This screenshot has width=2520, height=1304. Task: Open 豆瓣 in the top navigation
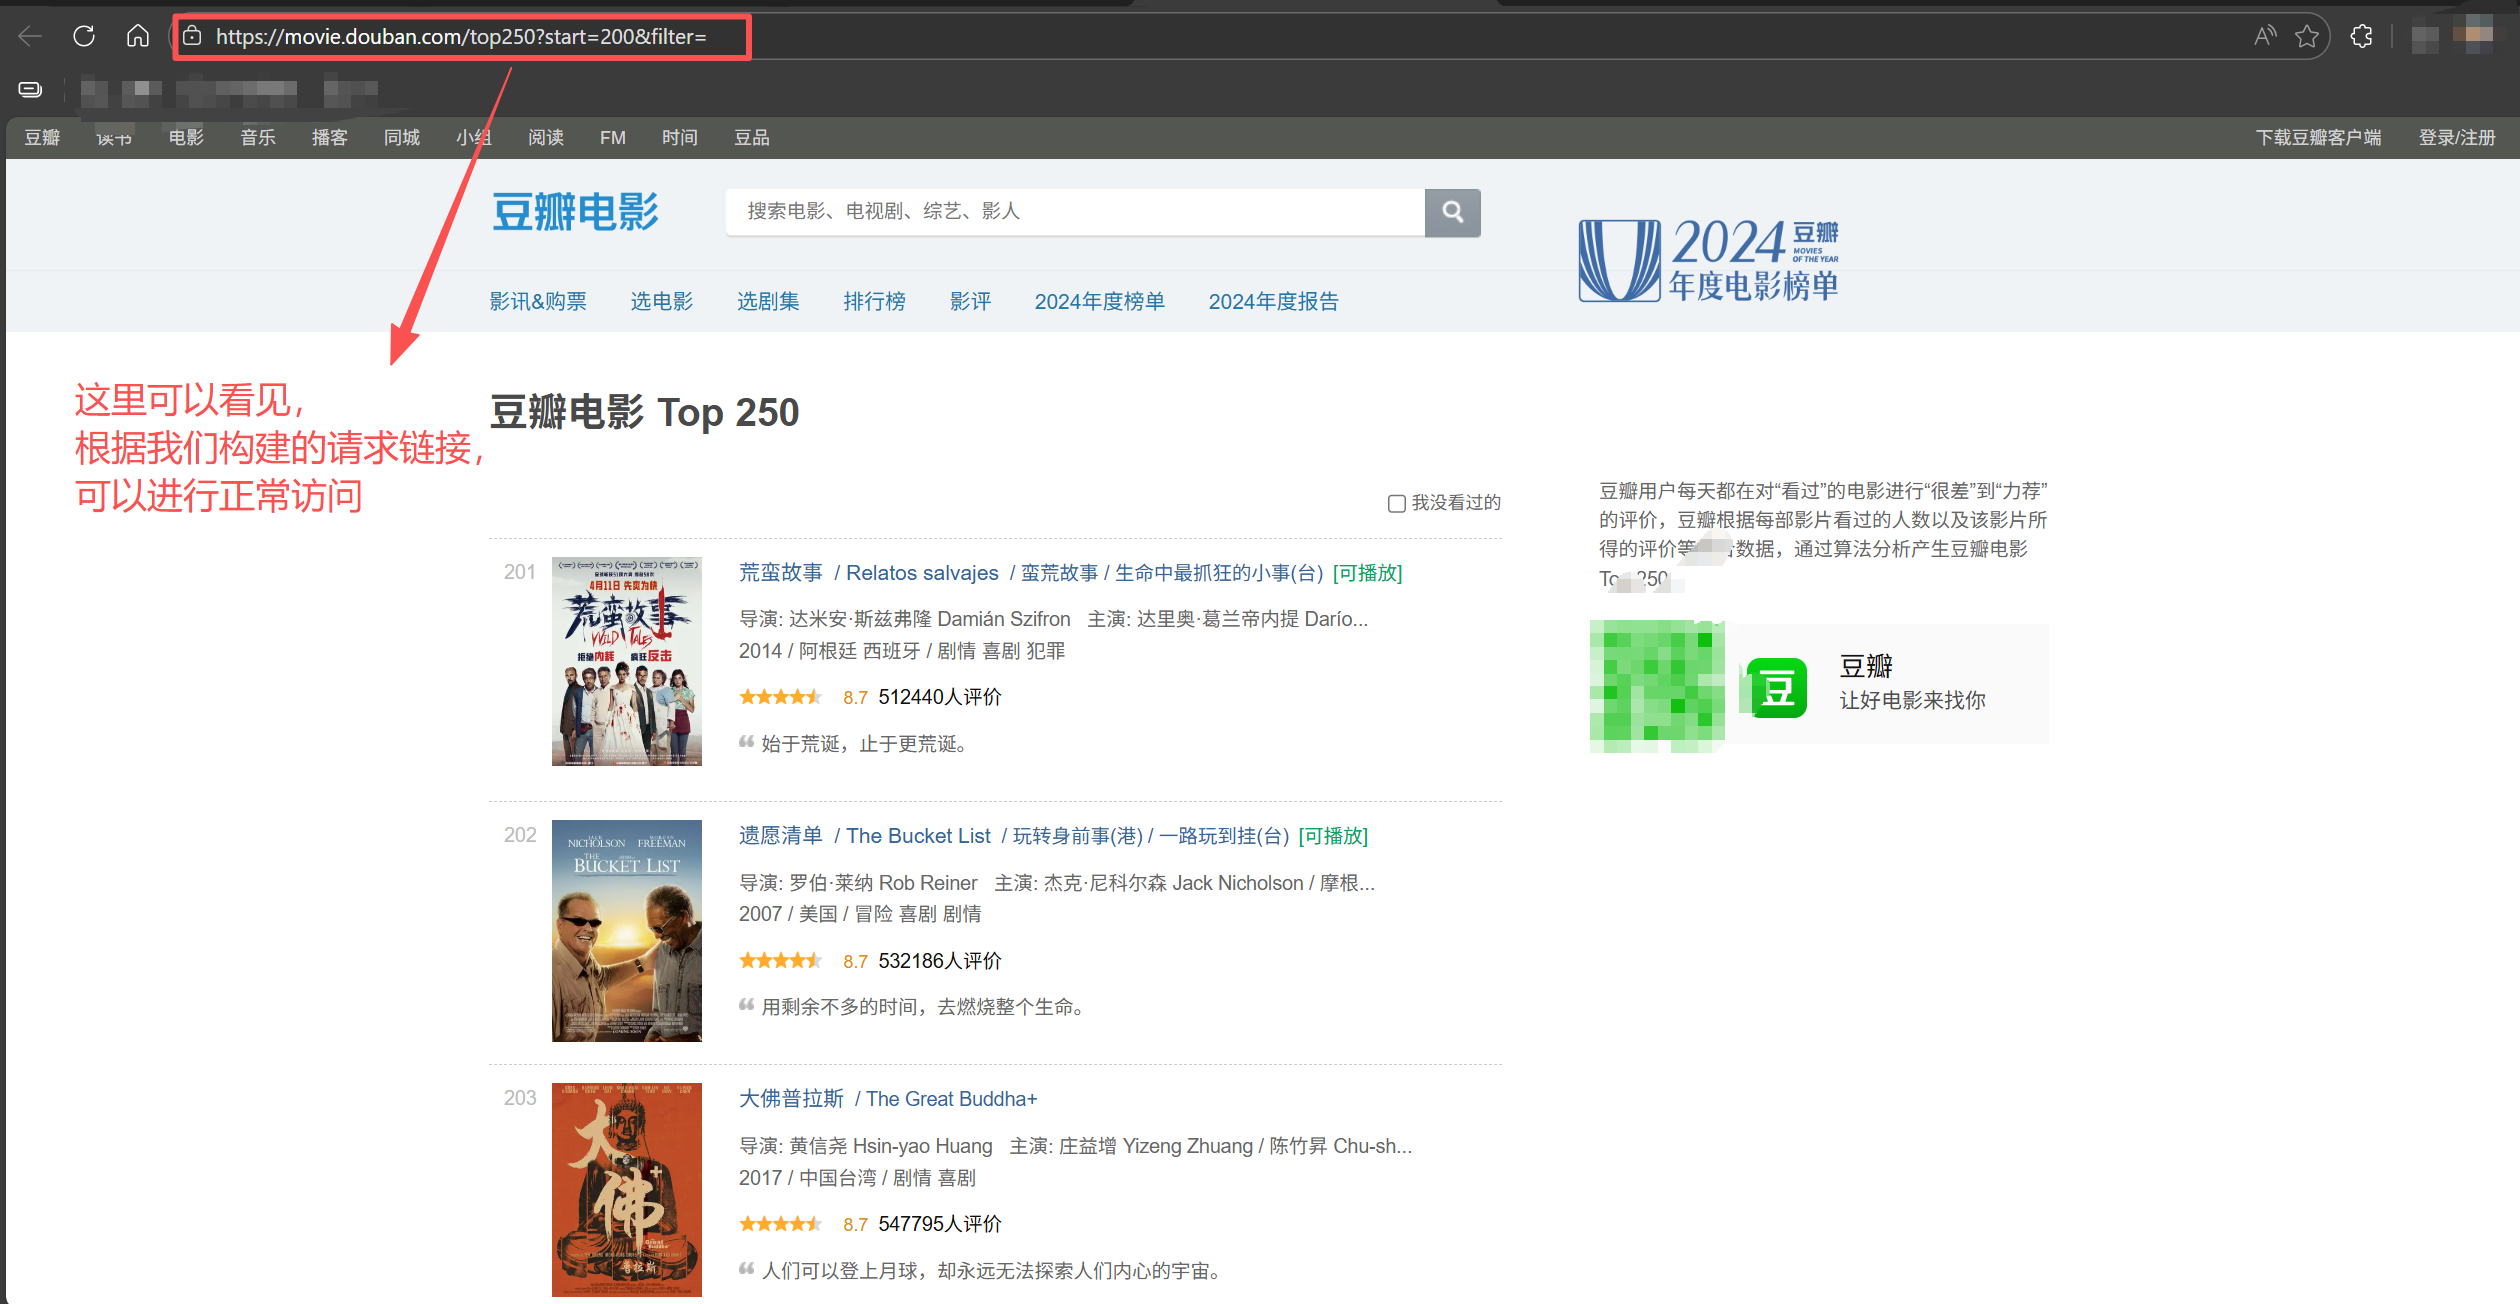tap(42, 138)
